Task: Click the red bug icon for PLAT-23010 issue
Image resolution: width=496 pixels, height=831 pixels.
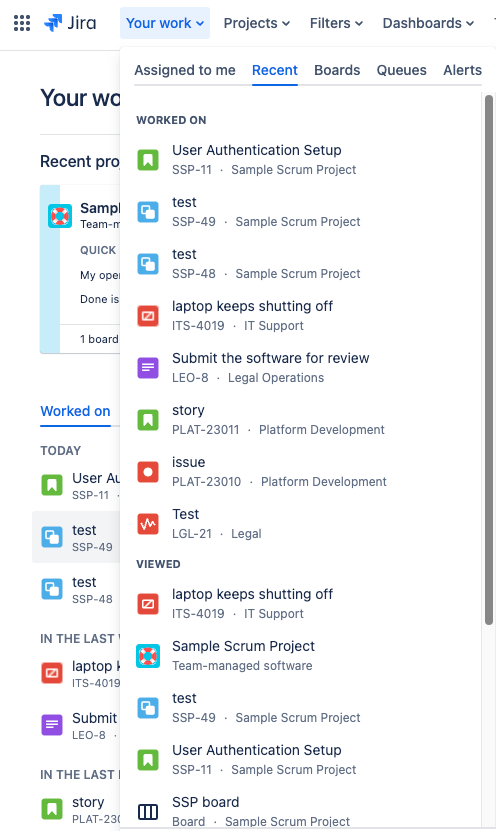Action: point(148,472)
